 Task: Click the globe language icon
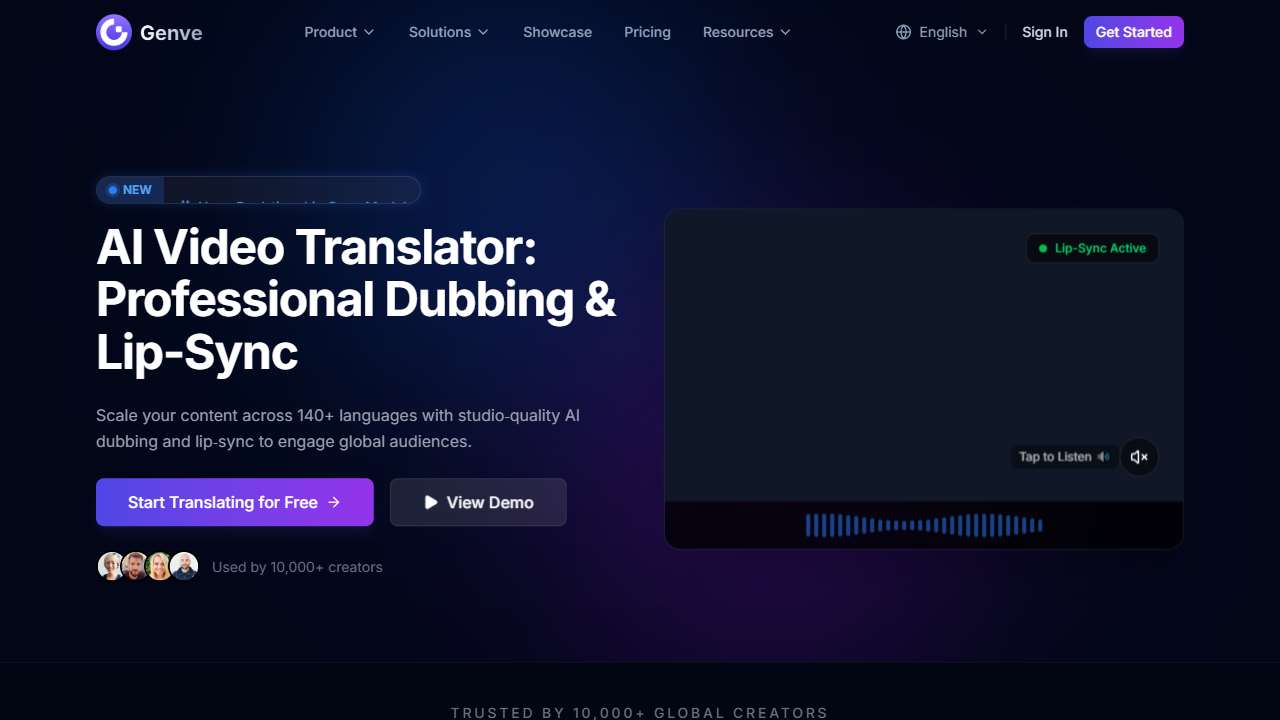(903, 32)
